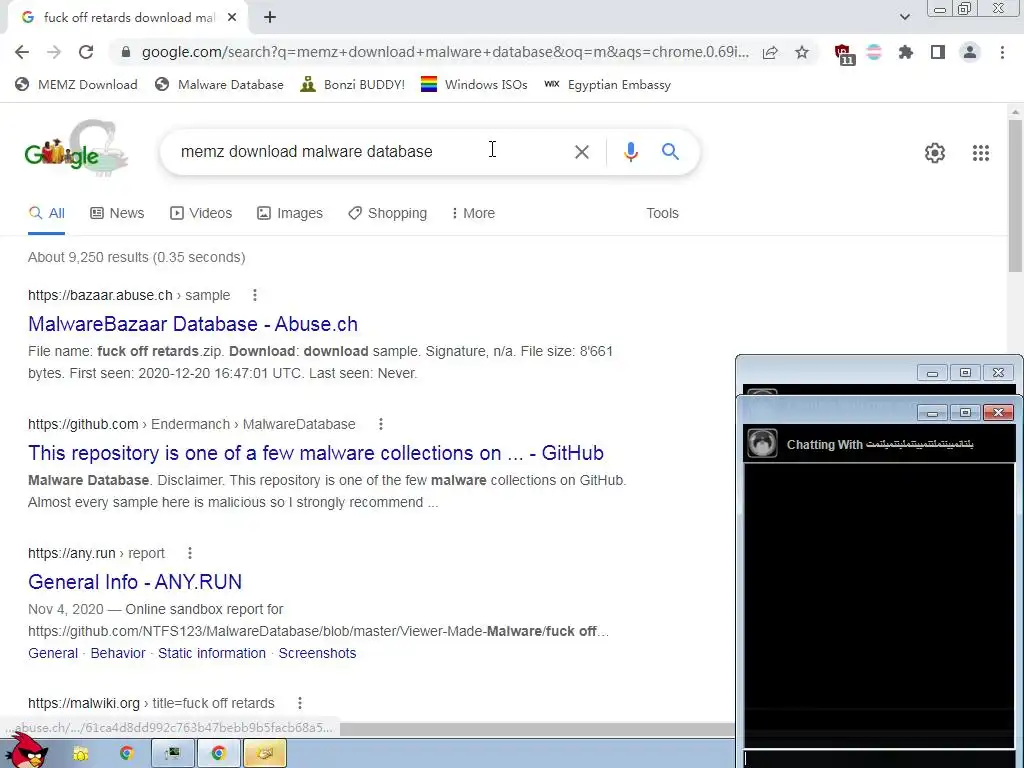Click the chat message input box
The height and width of the screenshot is (768, 1024).
click(879, 758)
